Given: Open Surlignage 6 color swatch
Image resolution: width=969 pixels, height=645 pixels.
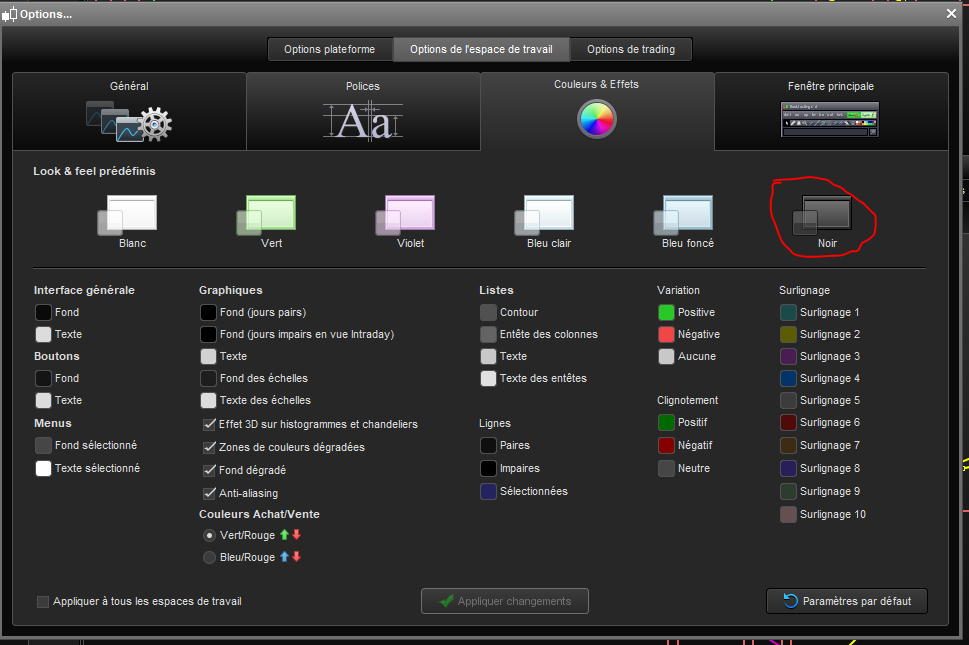Looking at the screenshot, I should pos(788,423).
